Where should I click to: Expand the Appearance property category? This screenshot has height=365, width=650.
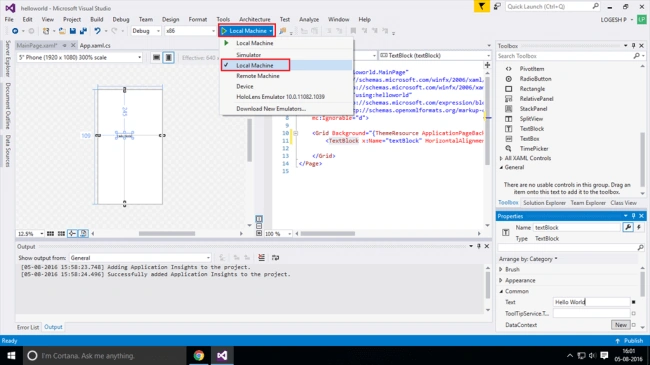coord(501,280)
